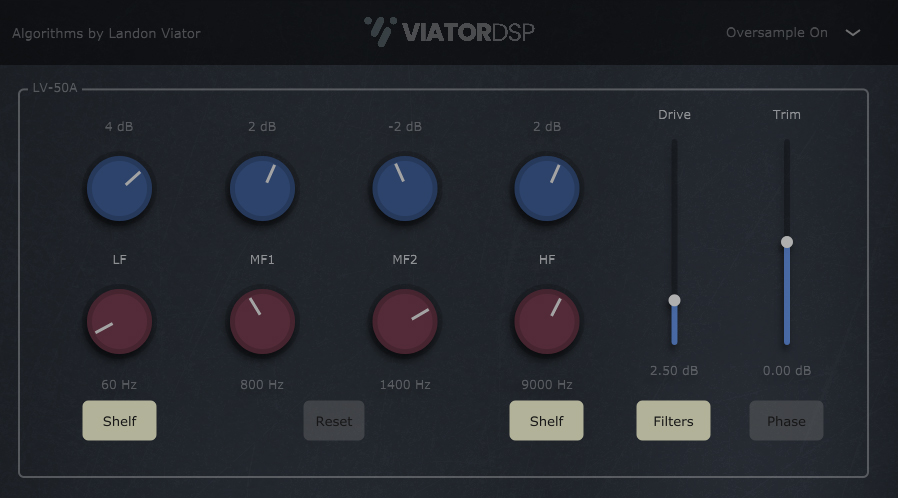Click the Algorithms by Landon Viator text
The width and height of the screenshot is (898, 498).
coord(107,33)
